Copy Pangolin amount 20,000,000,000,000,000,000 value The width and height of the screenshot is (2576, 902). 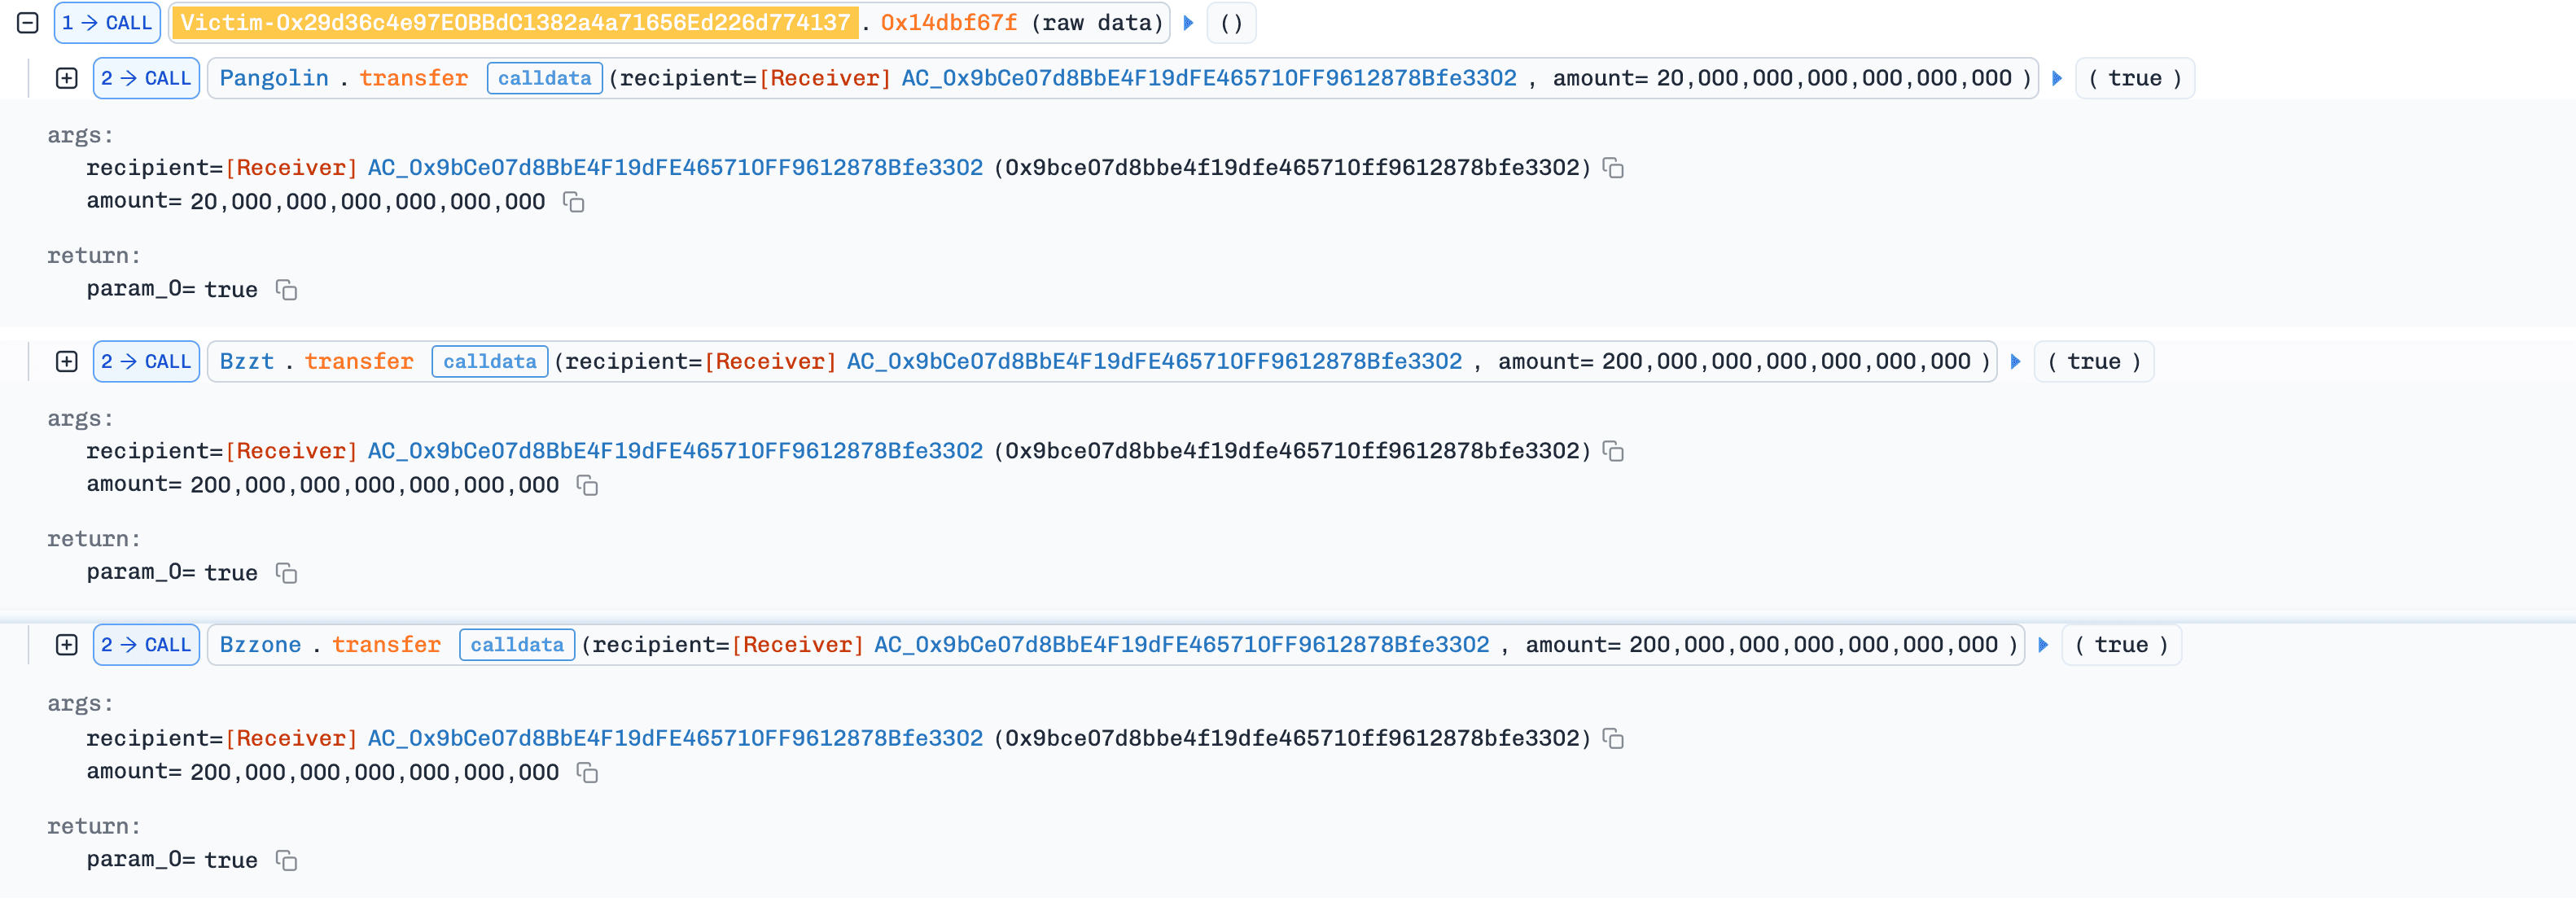click(x=574, y=202)
